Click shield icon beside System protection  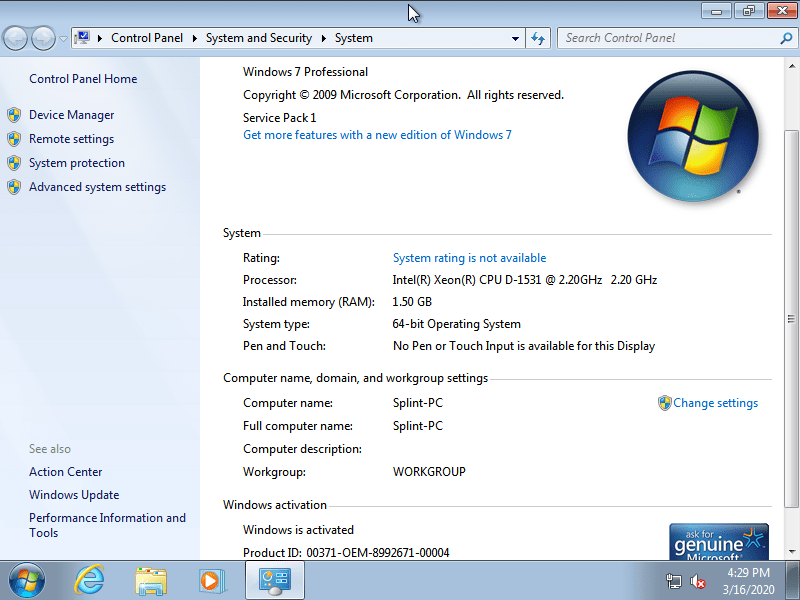click(x=14, y=163)
